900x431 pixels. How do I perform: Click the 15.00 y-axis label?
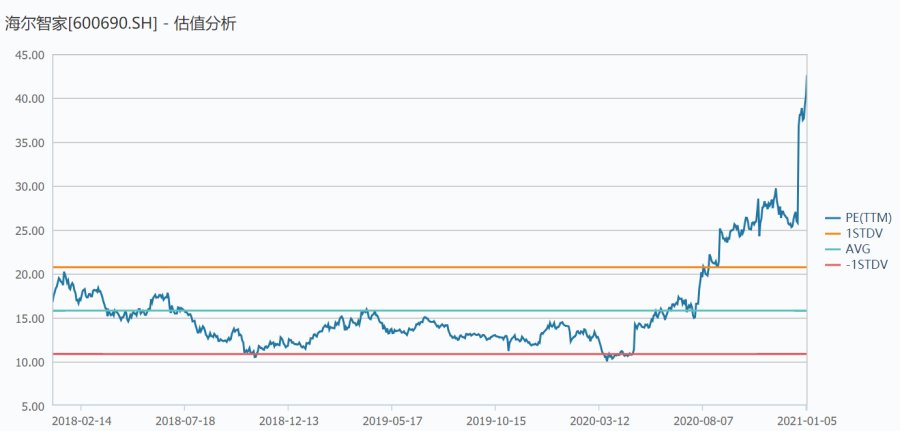pos(30,319)
